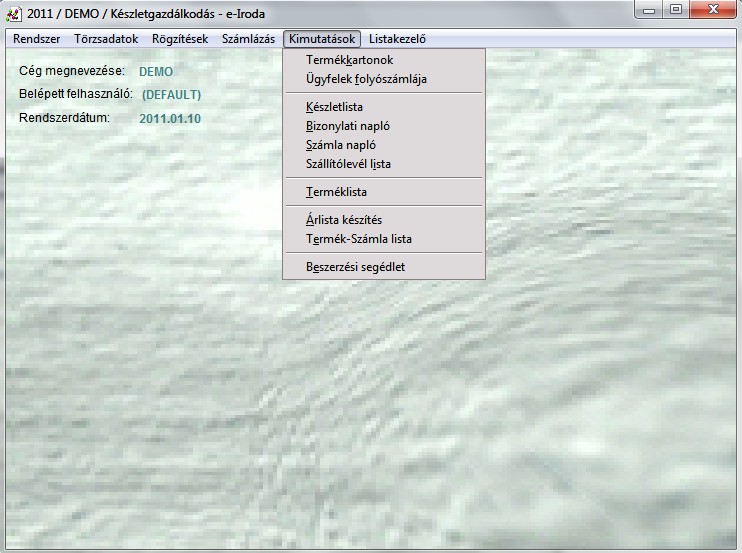Open Termék-Számla lista entry
The height and width of the screenshot is (553, 742).
pos(359,239)
